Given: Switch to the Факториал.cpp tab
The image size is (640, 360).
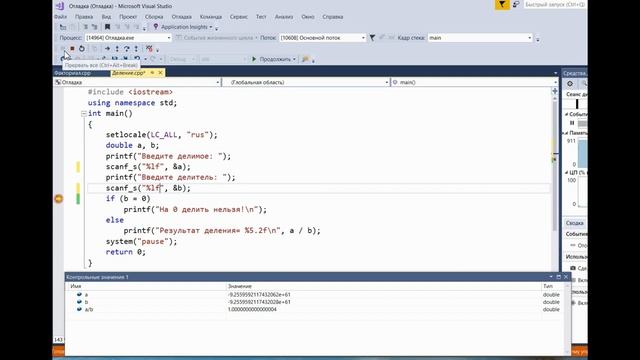Looking at the screenshot, I should pyautogui.click(x=73, y=73).
